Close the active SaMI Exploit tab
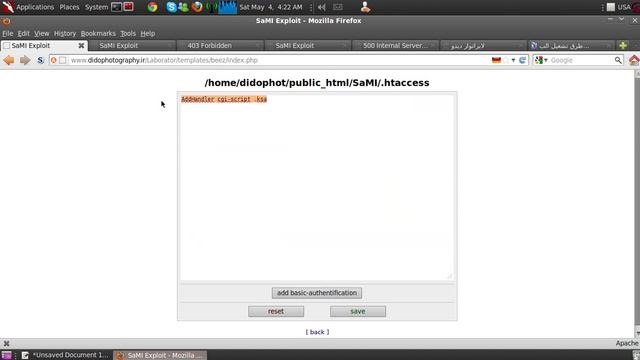This screenshot has height=360, width=640. (81, 45)
